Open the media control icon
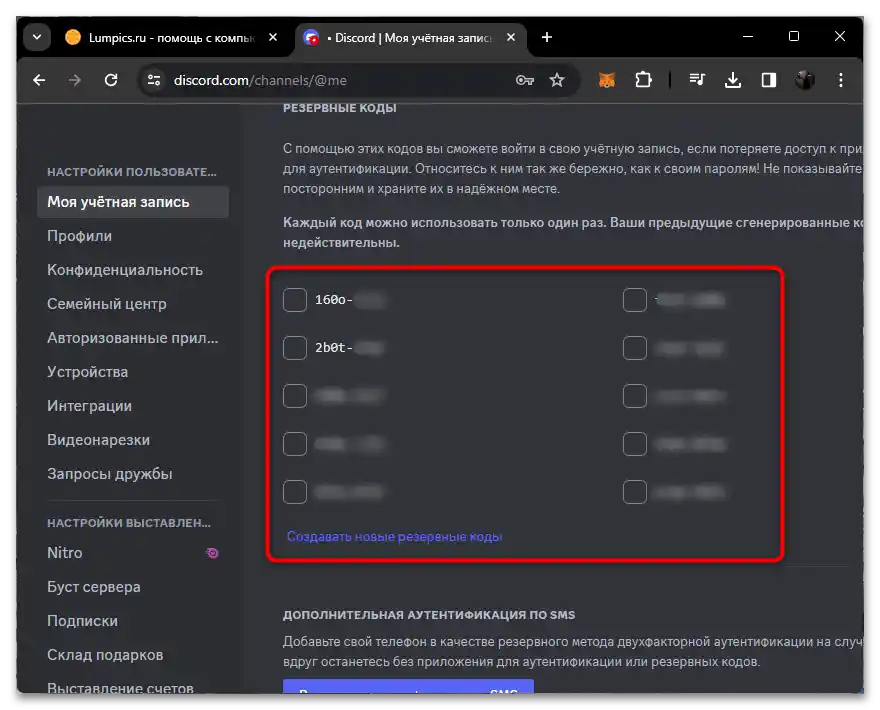This screenshot has height=710, width=880. 697,80
